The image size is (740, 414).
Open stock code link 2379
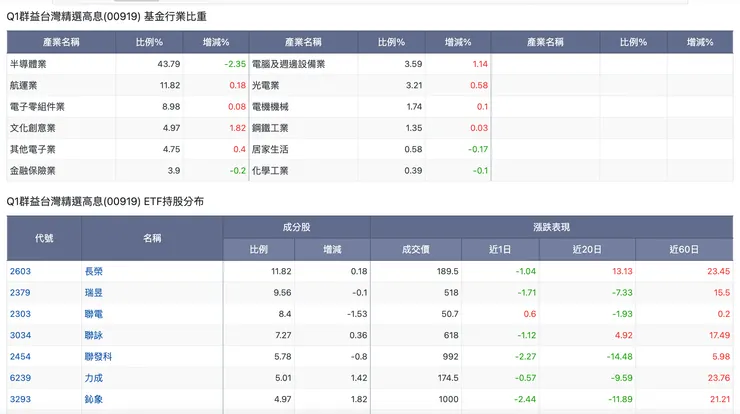(x=20, y=293)
